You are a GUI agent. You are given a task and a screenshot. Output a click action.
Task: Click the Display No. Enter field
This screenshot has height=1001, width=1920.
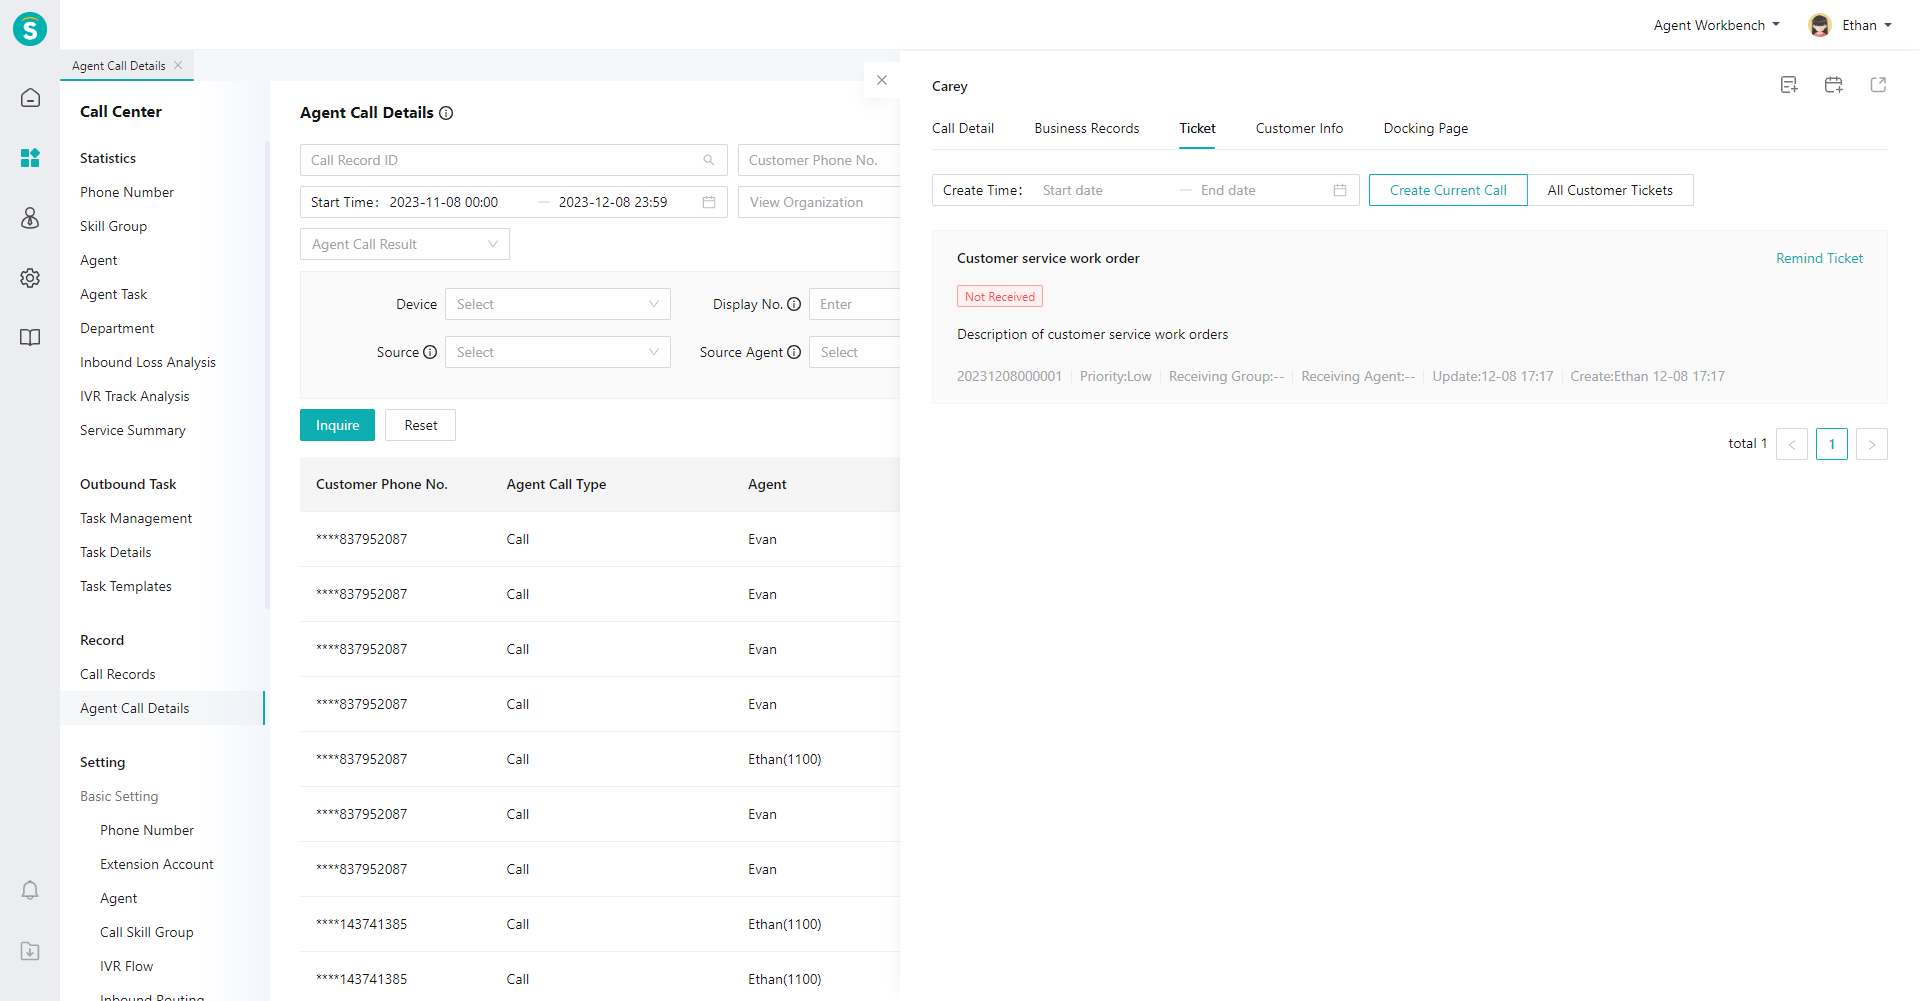pos(855,304)
